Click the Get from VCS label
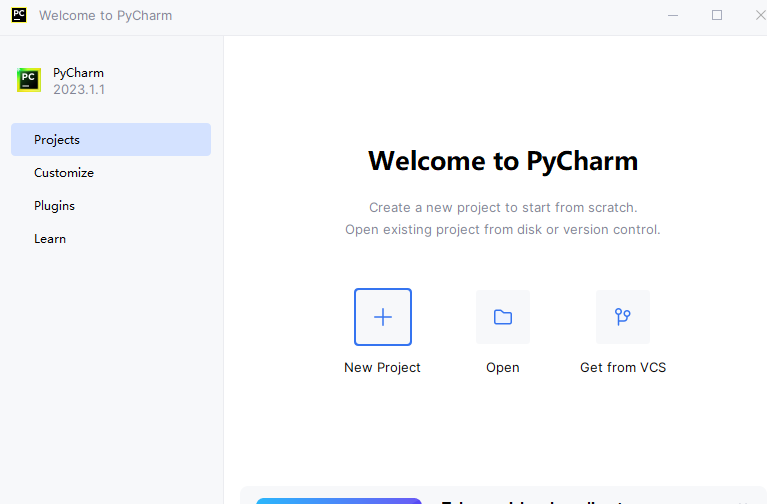The width and height of the screenshot is (767, 504). pyautogui.click(x=623, y=367)
